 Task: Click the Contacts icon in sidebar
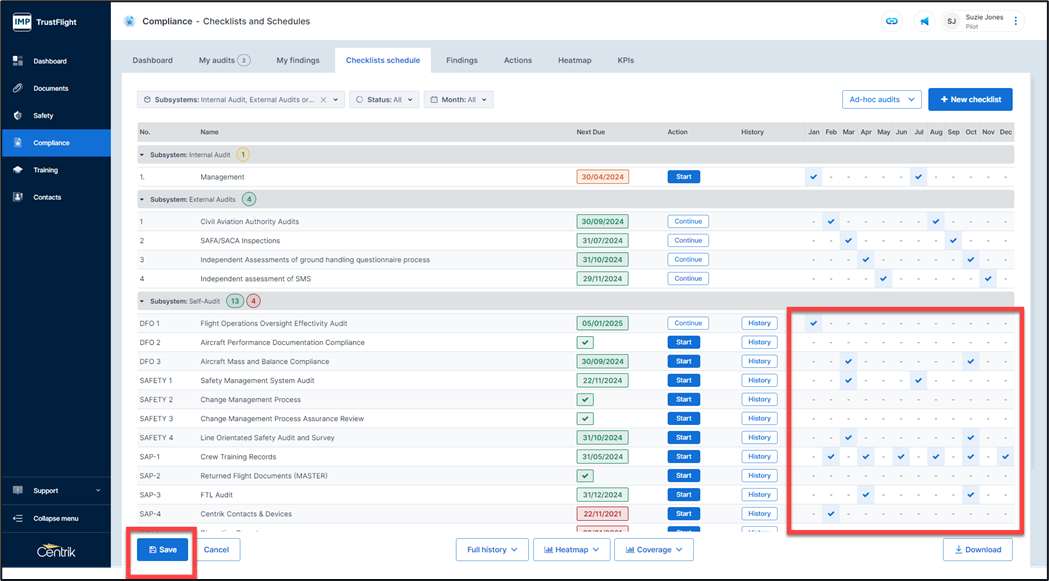pyautogui.click(x=18, y=197)
